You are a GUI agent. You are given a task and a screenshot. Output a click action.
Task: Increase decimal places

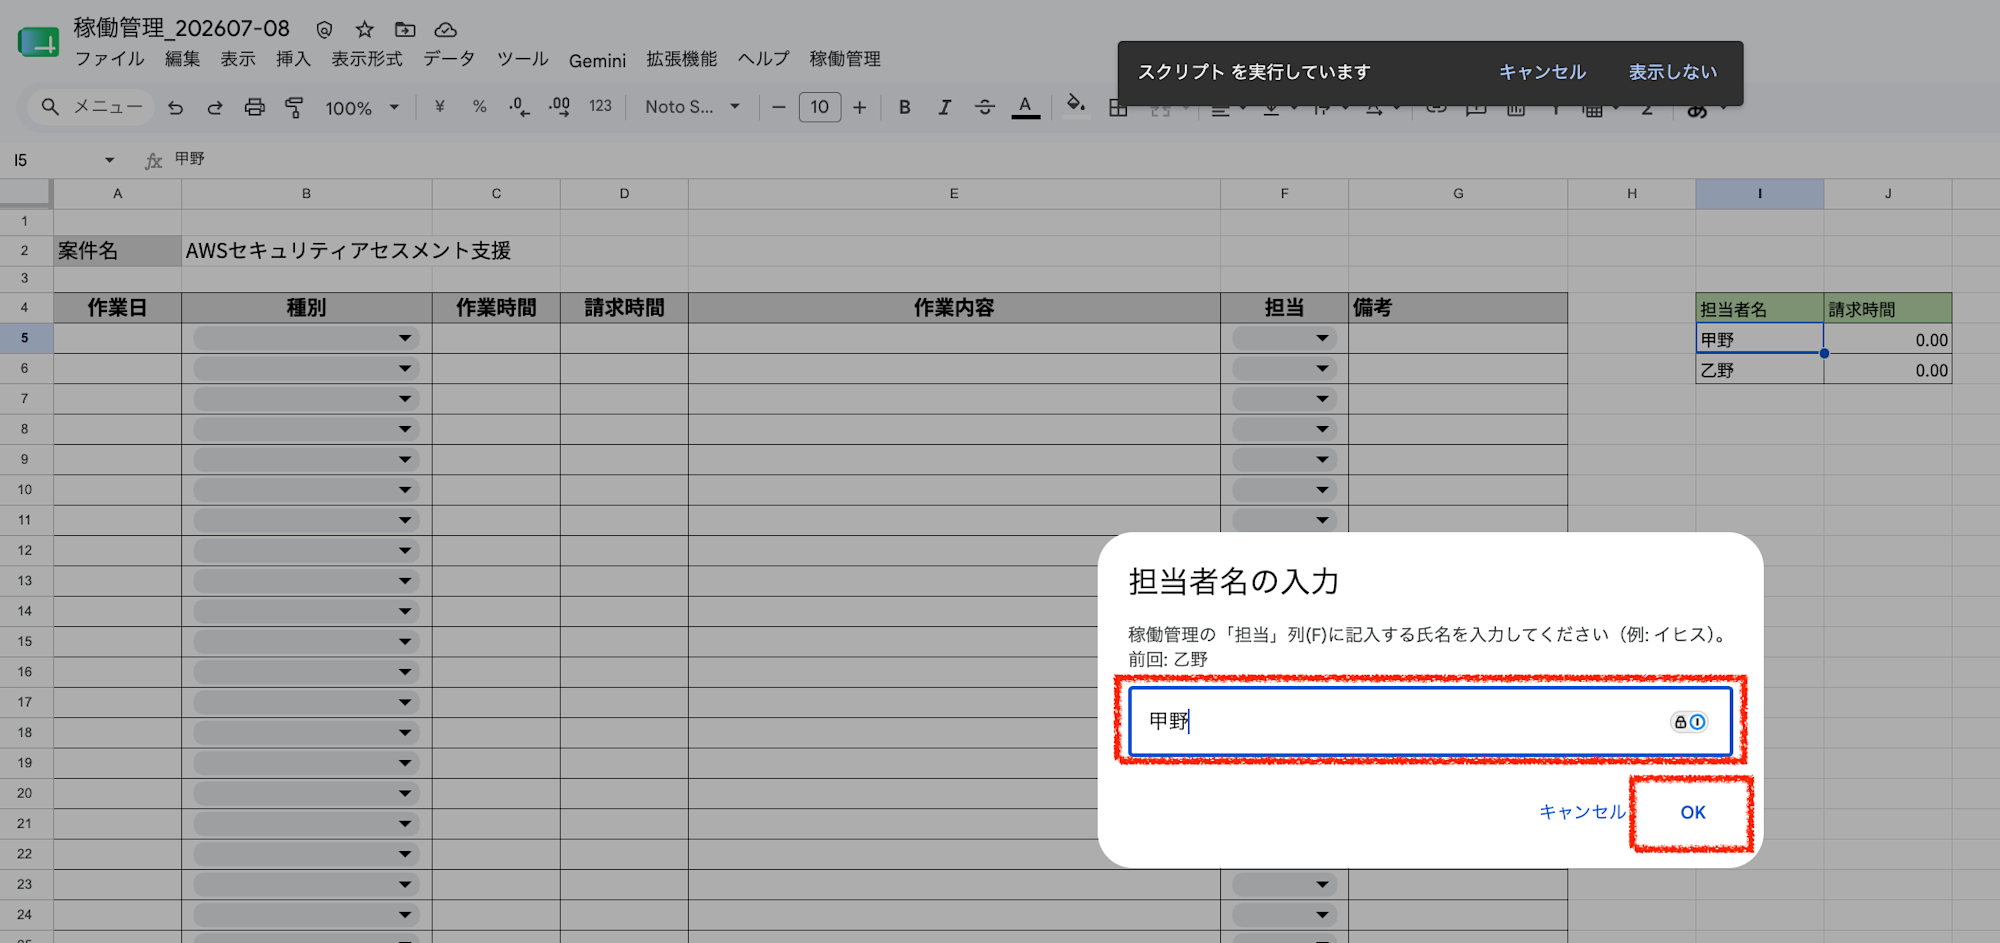click(560, 107)
